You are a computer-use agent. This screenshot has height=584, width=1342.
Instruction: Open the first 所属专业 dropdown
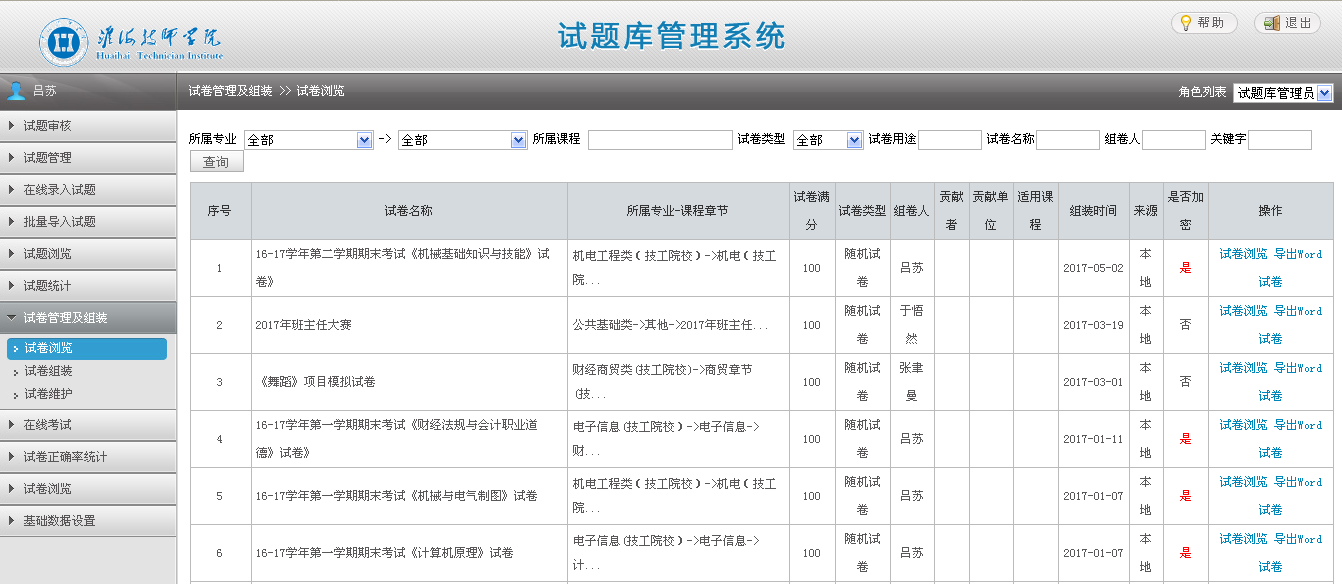(x=308, y=140)
